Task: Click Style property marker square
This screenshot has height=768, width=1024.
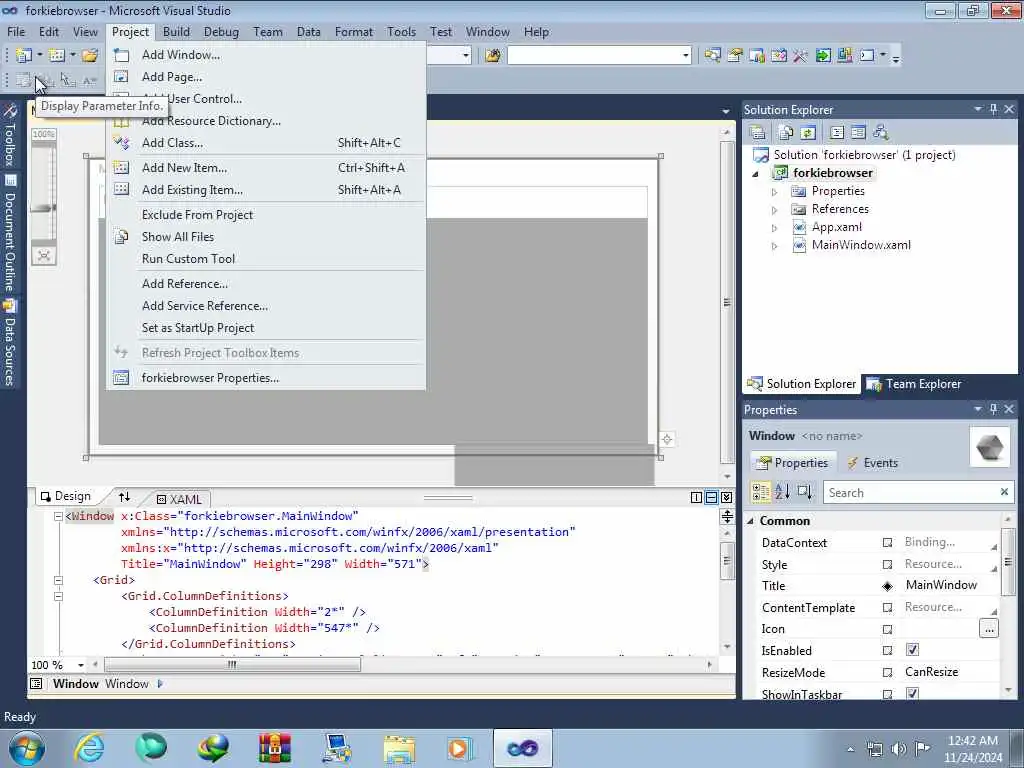Action: 888,564
